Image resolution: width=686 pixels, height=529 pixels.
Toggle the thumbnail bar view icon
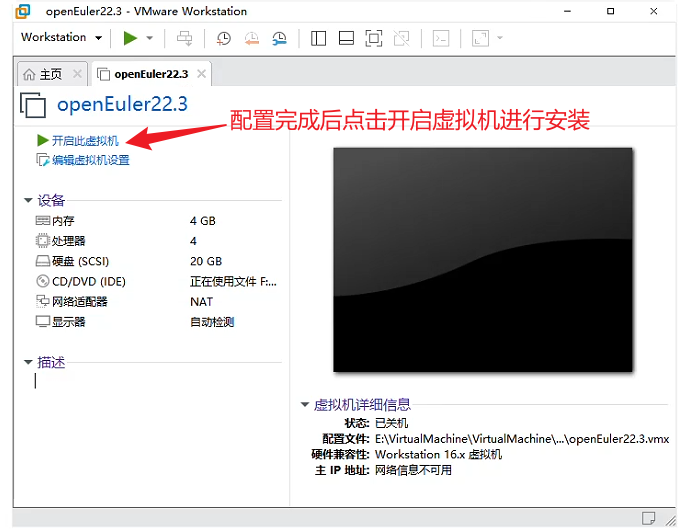tap(346, 39)
